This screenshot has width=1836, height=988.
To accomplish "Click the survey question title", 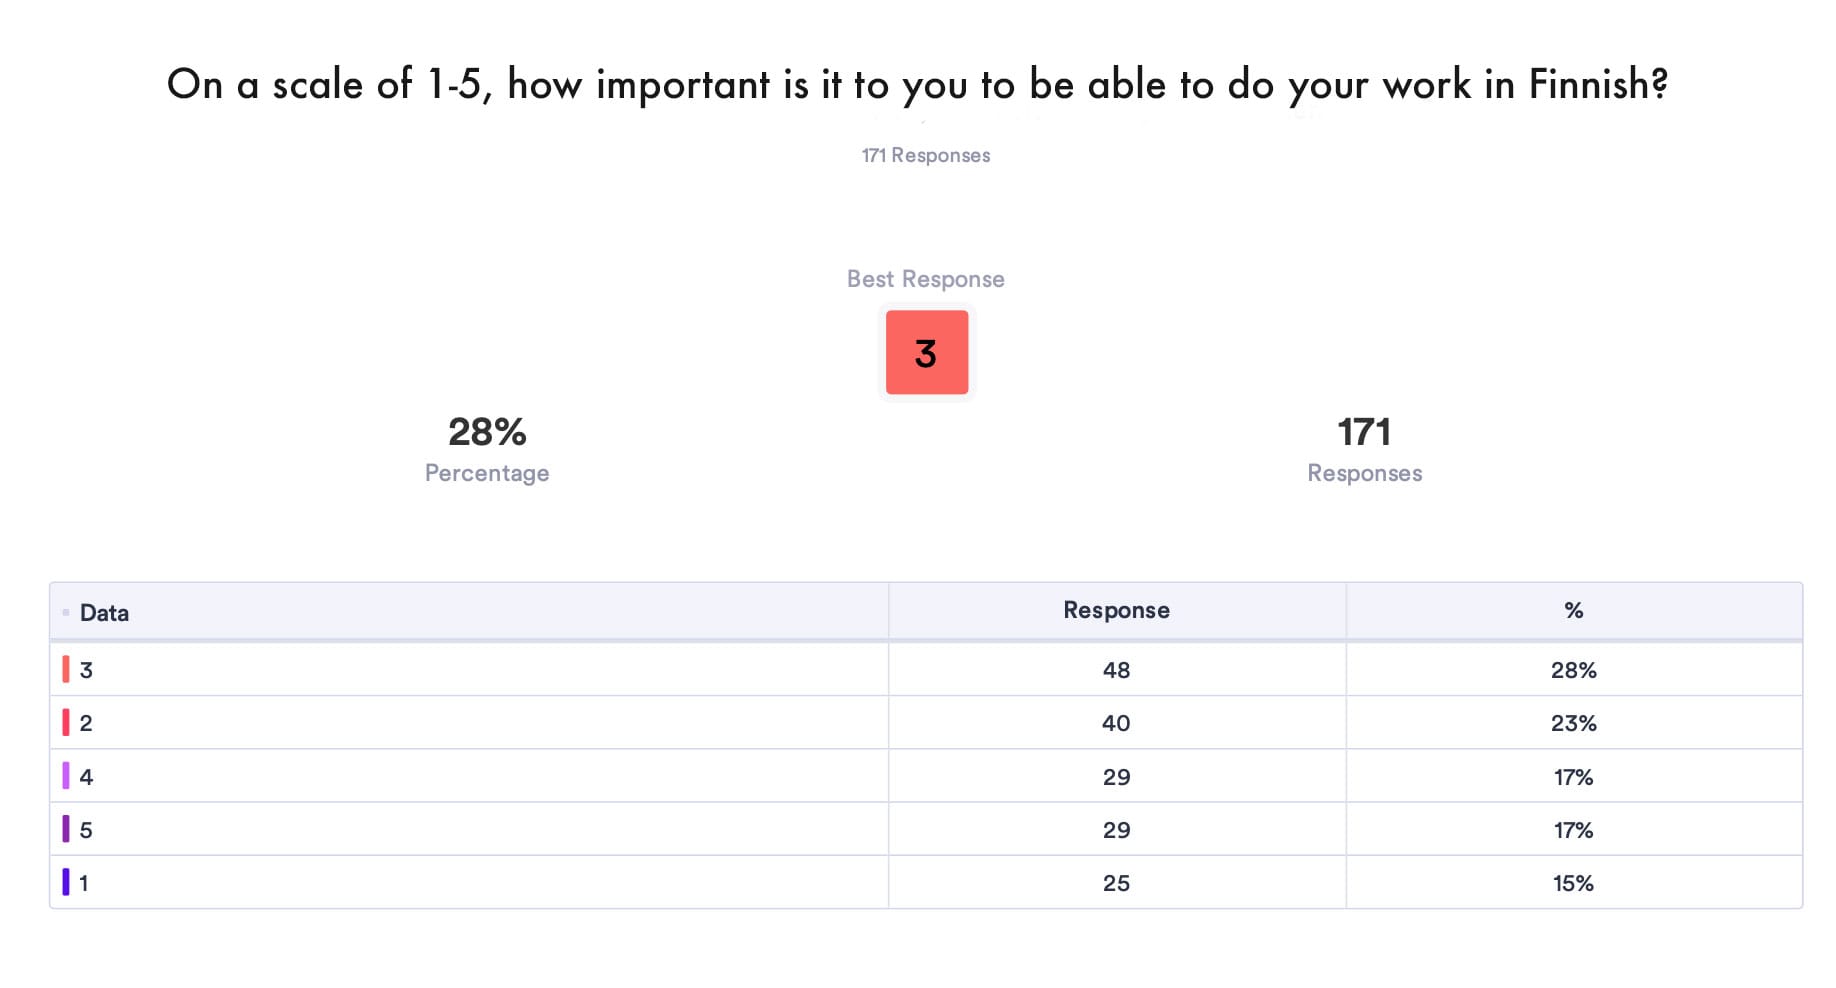I will click(x=917, y=84).
